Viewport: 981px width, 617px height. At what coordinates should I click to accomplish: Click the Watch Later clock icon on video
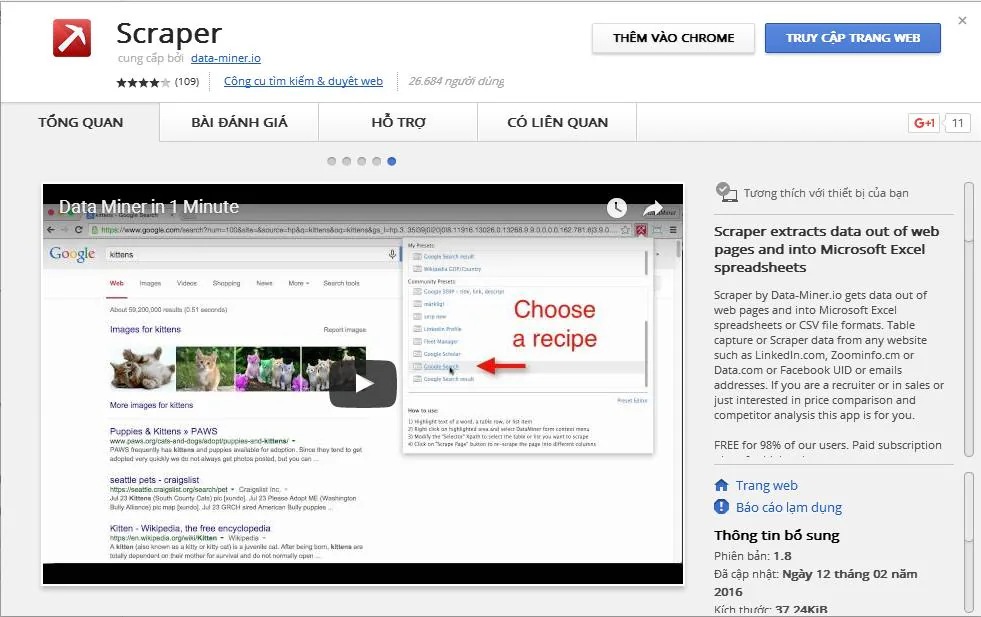click(x=616, y=208)
